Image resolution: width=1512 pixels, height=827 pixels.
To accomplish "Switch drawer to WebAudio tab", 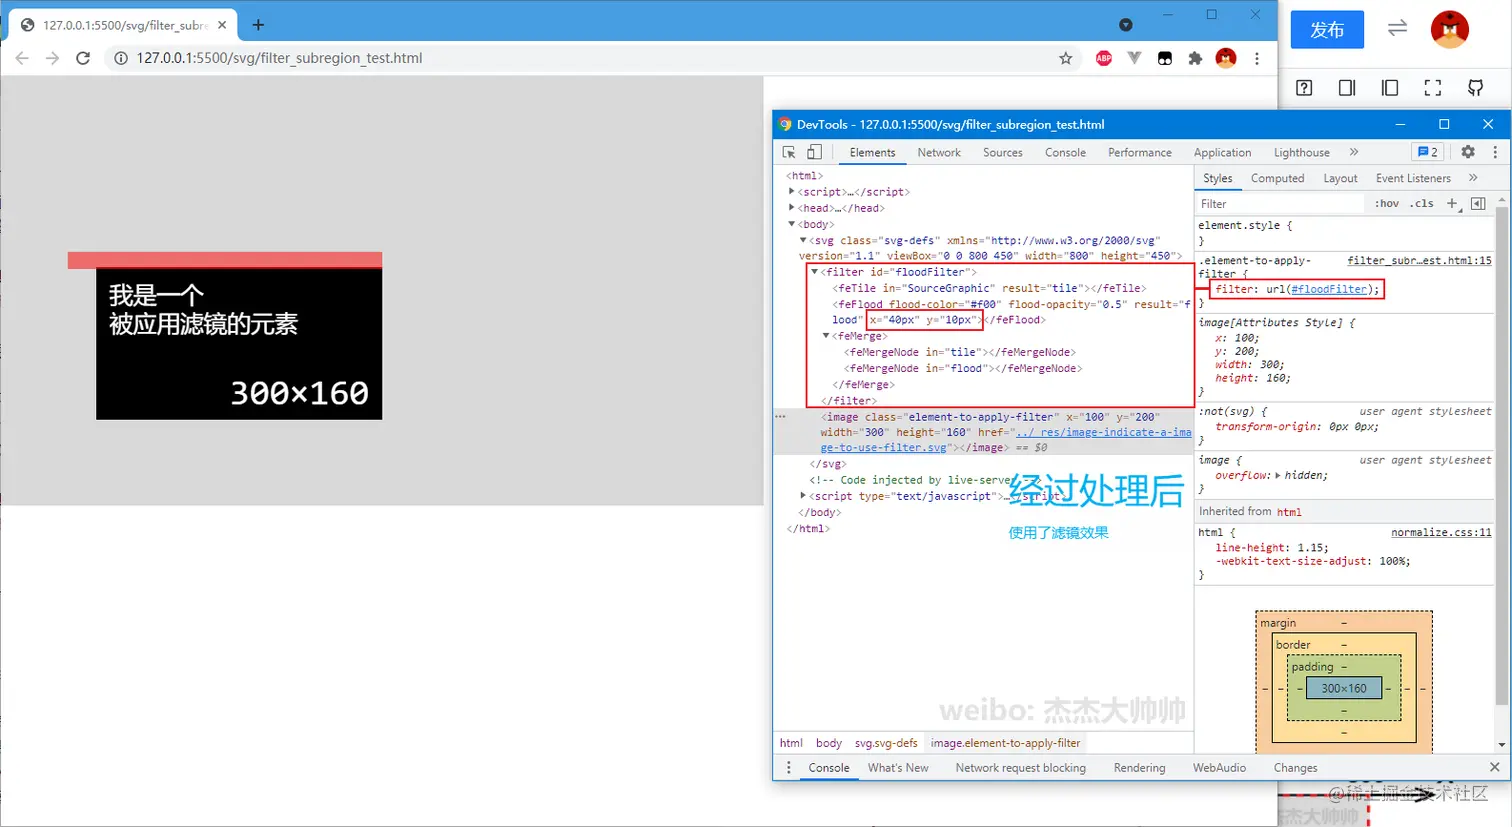I will 1219,767.
